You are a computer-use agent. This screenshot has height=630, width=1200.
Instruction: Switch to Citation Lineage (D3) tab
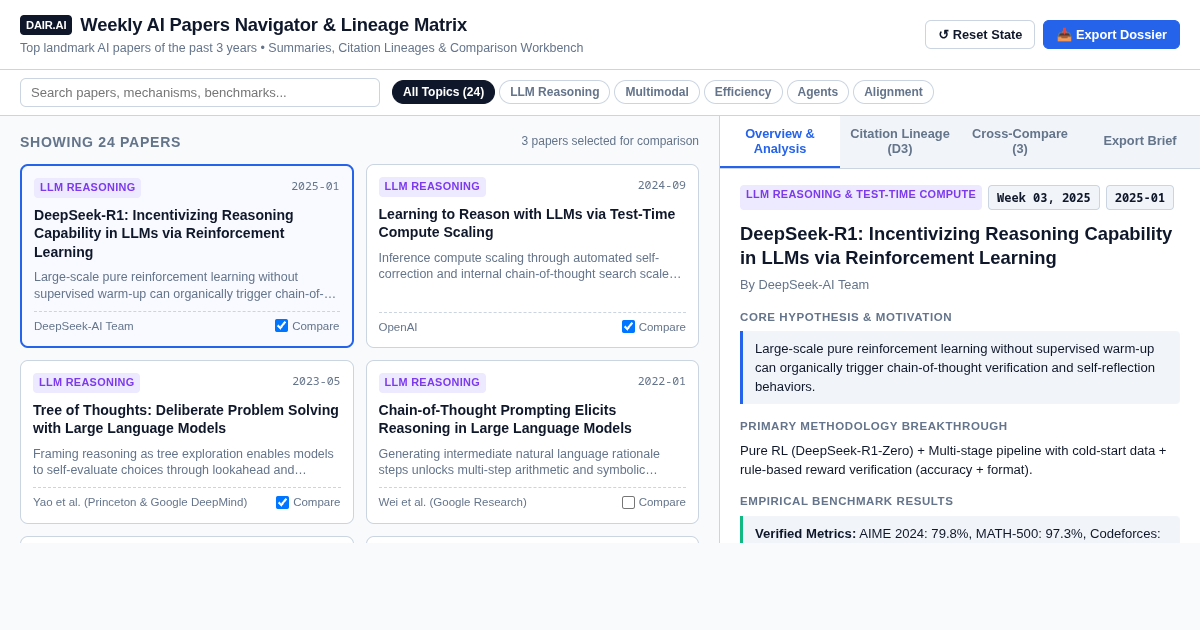point(900,141)
